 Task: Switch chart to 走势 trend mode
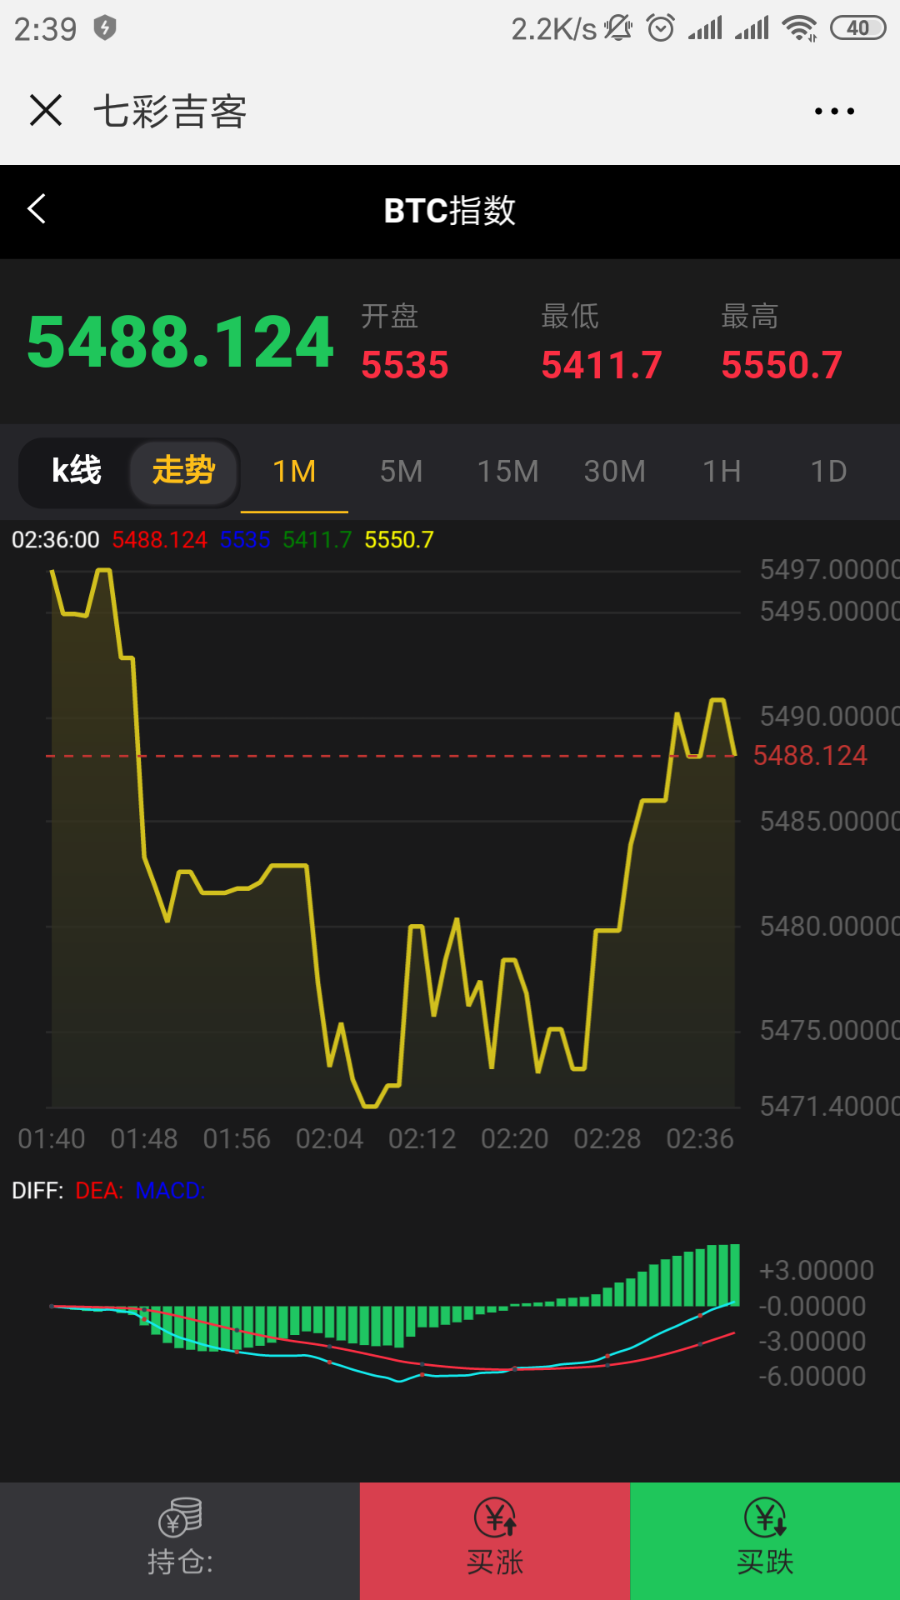click(x=184, y=470)
